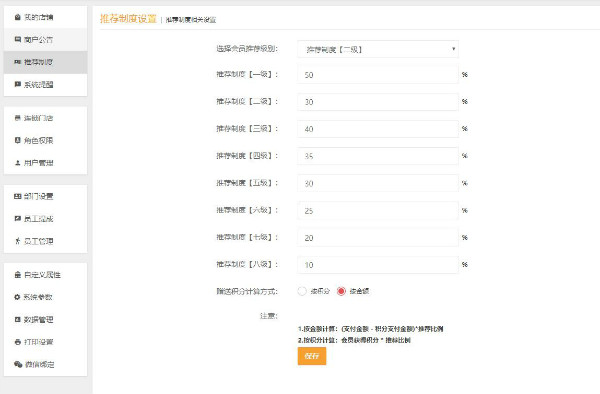Select 推荐制度 menu item in sidebar
Screen dimensions: 600x394
click(46, 62)
